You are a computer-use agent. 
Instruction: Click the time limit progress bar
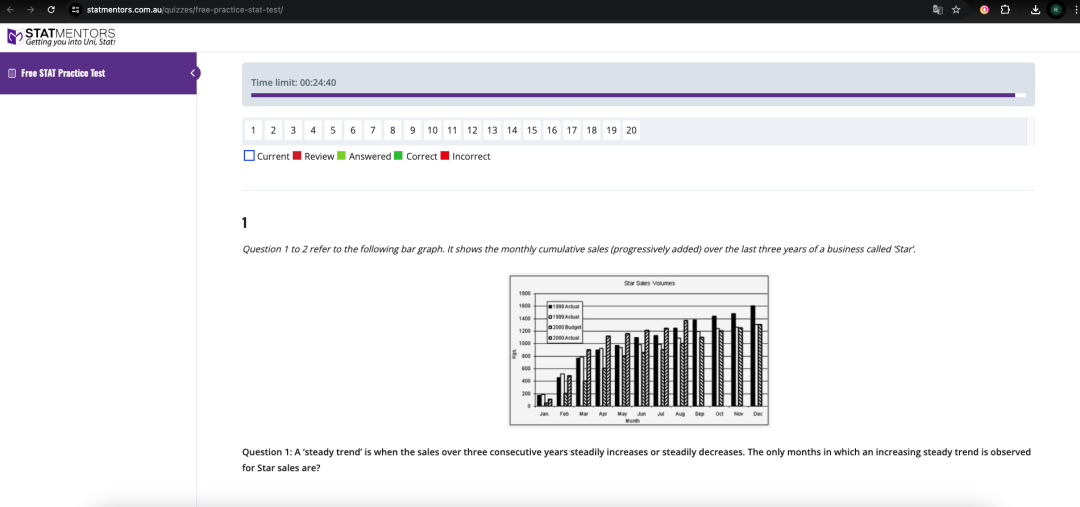[638, 95]
